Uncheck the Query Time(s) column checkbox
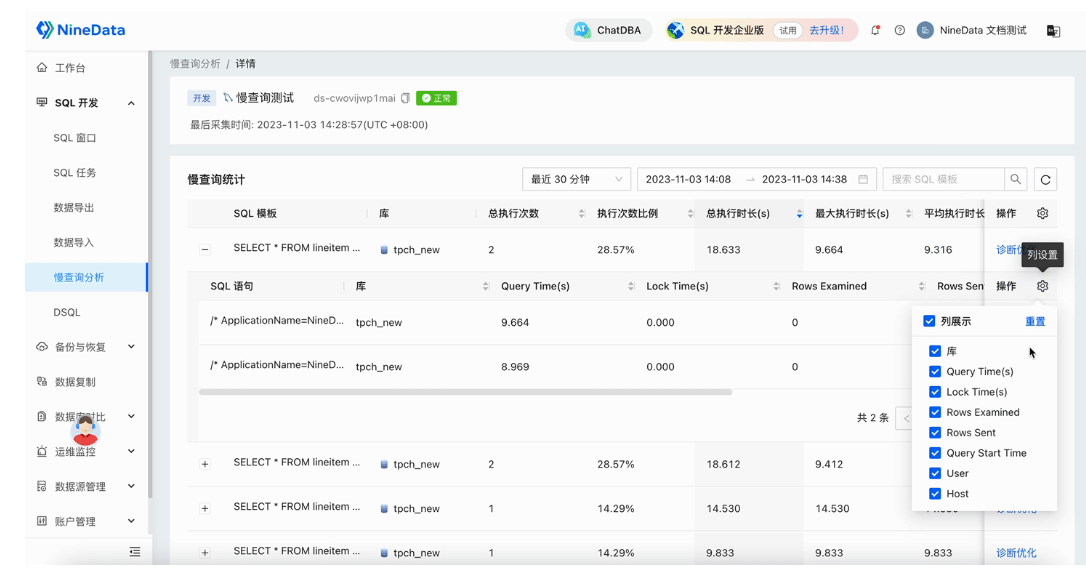This screenshot has height=569, width=1086. 935,372
